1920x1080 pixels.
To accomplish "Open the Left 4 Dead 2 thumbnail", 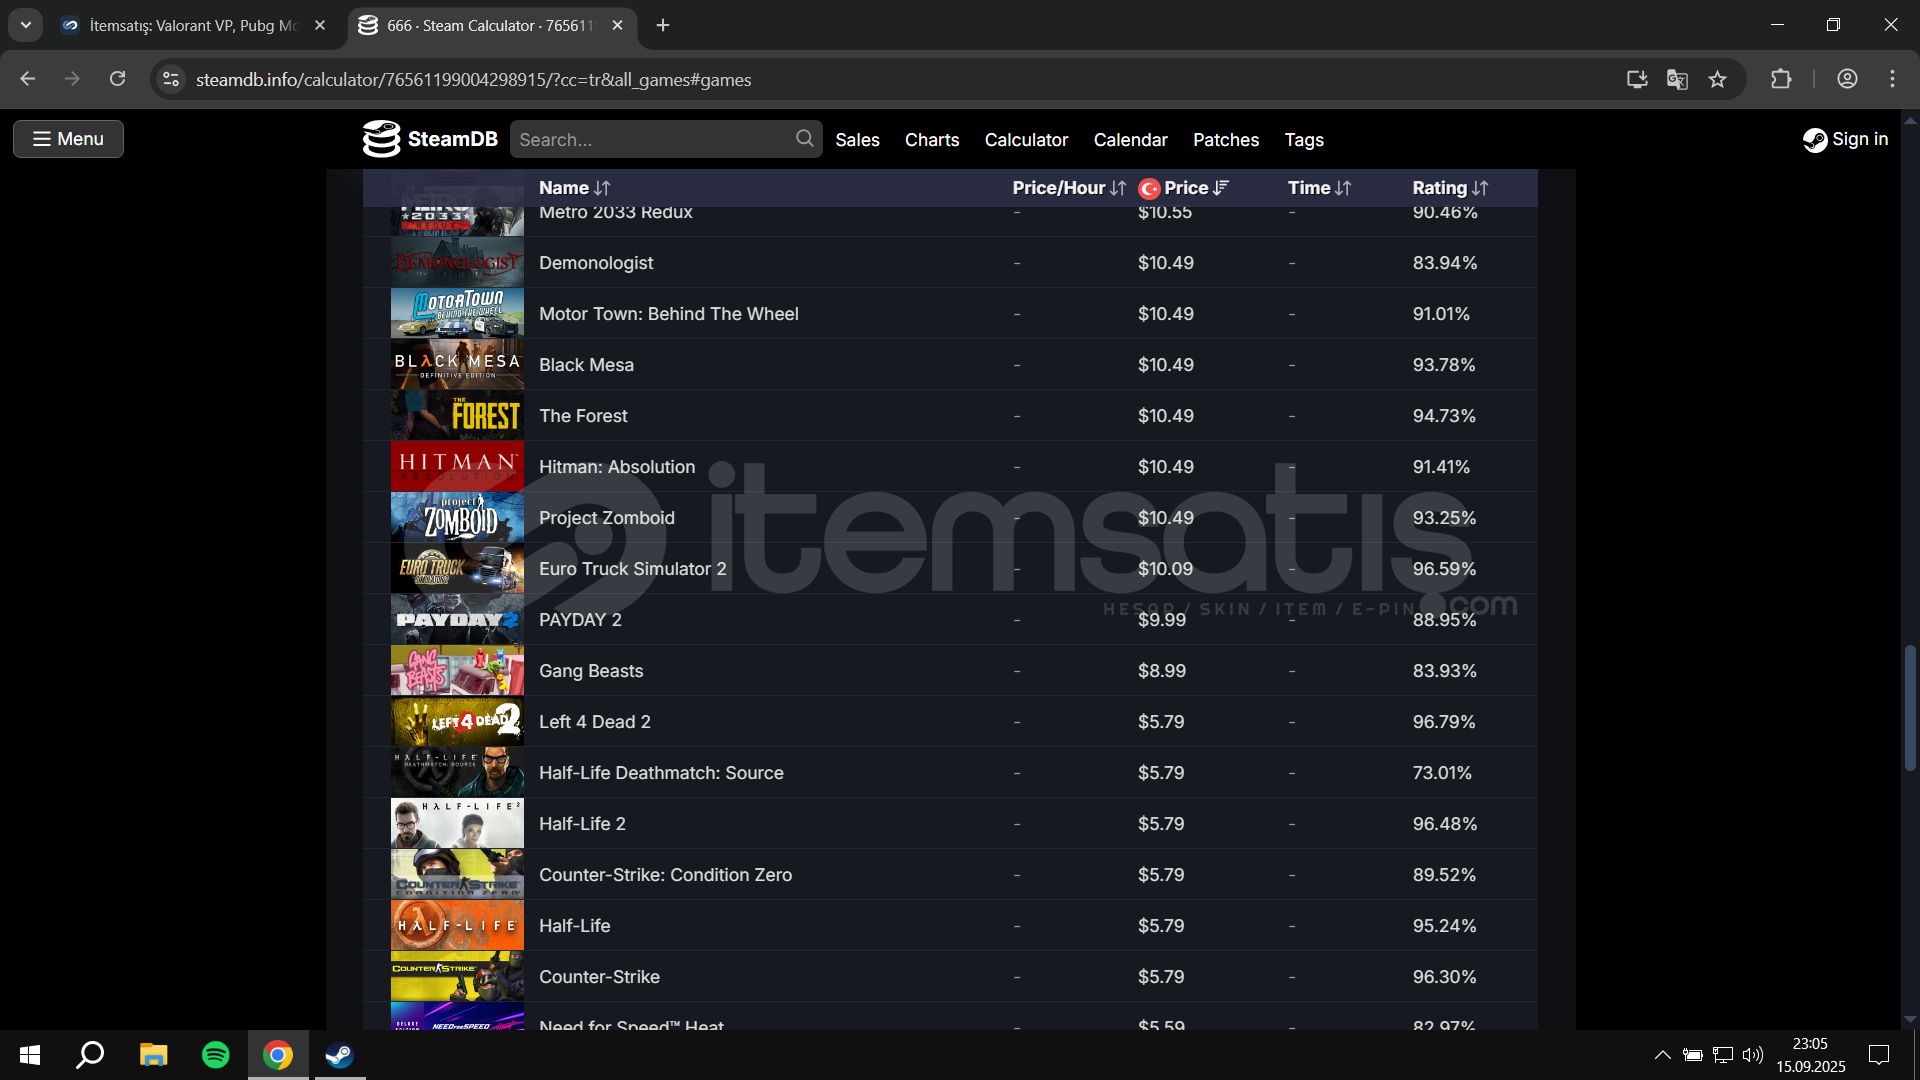I will tap(457, 721).
